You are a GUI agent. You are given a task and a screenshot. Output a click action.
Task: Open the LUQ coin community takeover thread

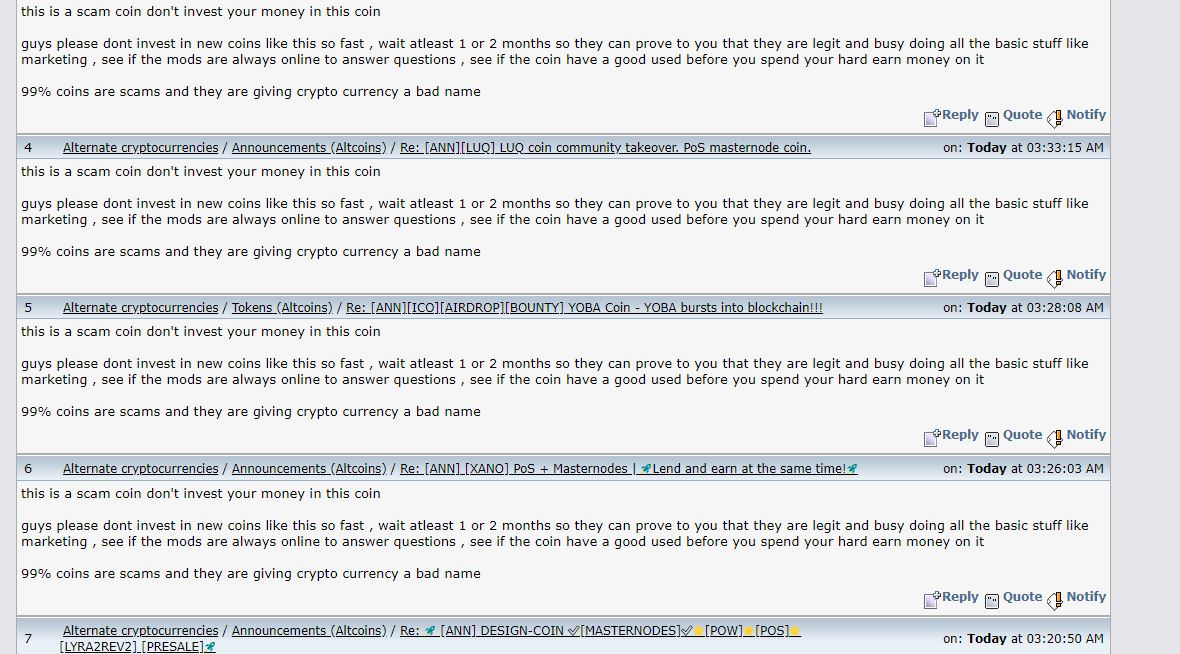point(605,148)
